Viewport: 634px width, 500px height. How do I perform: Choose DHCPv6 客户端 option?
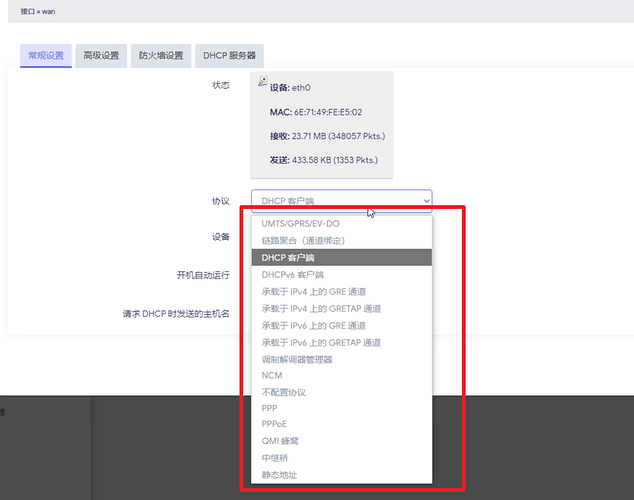coord(342,274)
